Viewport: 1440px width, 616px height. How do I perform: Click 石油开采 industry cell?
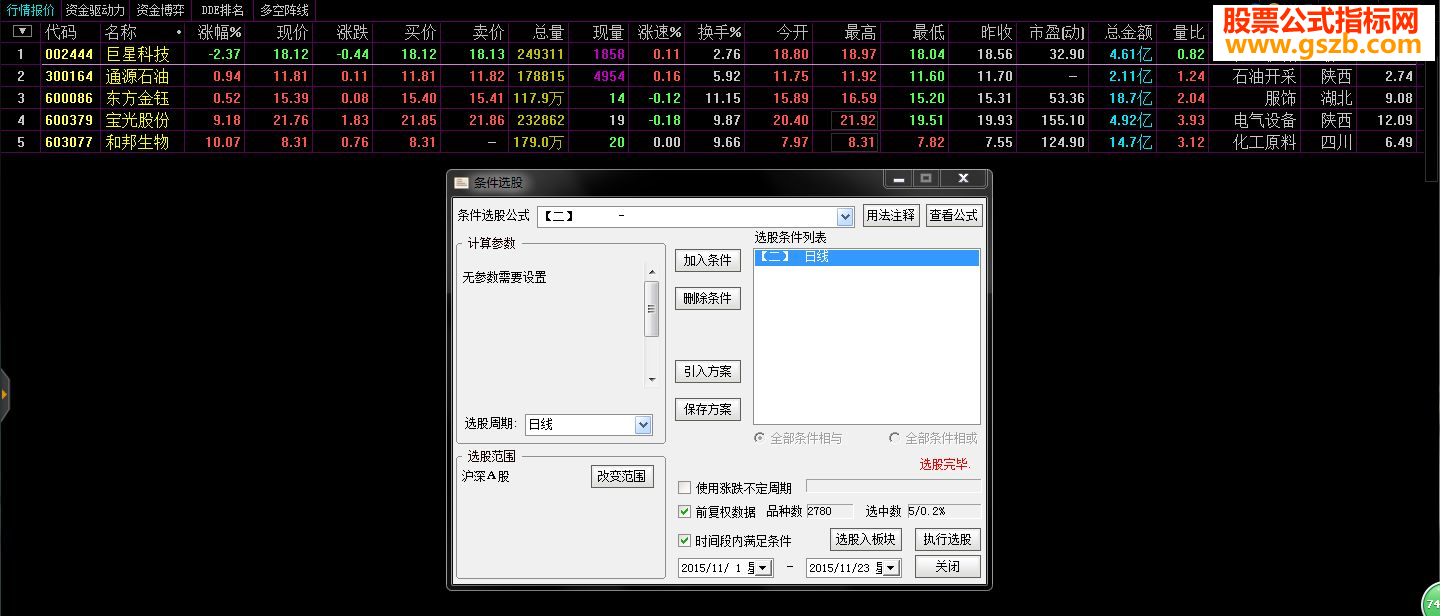click(1264, 76)
